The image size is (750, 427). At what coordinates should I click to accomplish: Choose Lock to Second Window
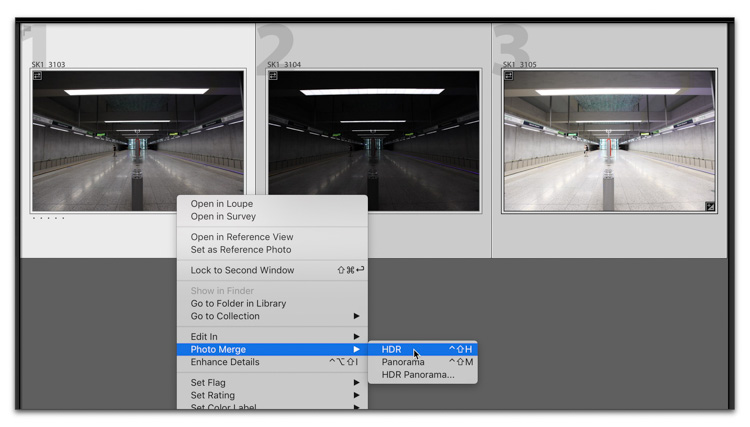[243, 270]
